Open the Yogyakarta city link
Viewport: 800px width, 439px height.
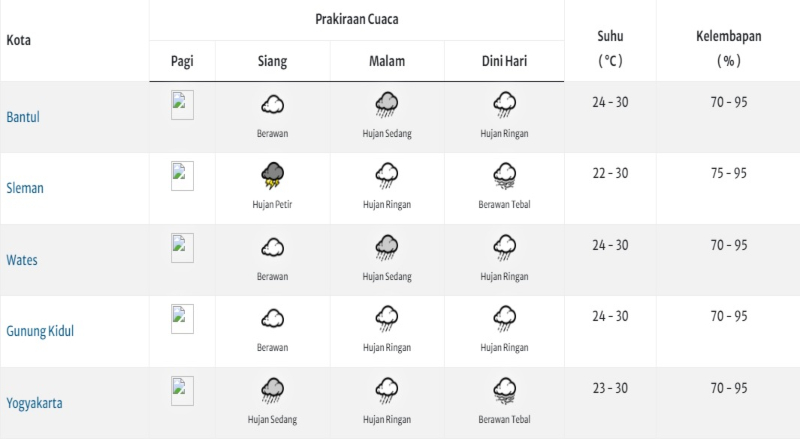[x=34, y=403]
